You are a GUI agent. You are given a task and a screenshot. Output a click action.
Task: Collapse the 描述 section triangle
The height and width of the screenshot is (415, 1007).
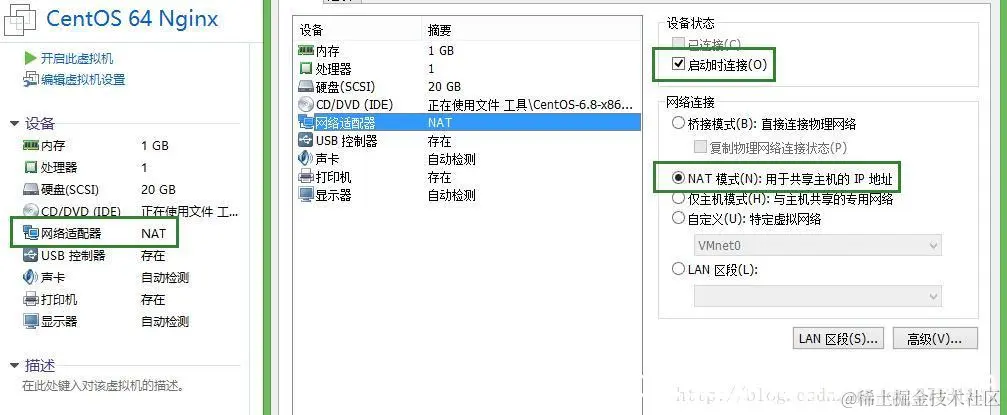[x=15, y=366]
